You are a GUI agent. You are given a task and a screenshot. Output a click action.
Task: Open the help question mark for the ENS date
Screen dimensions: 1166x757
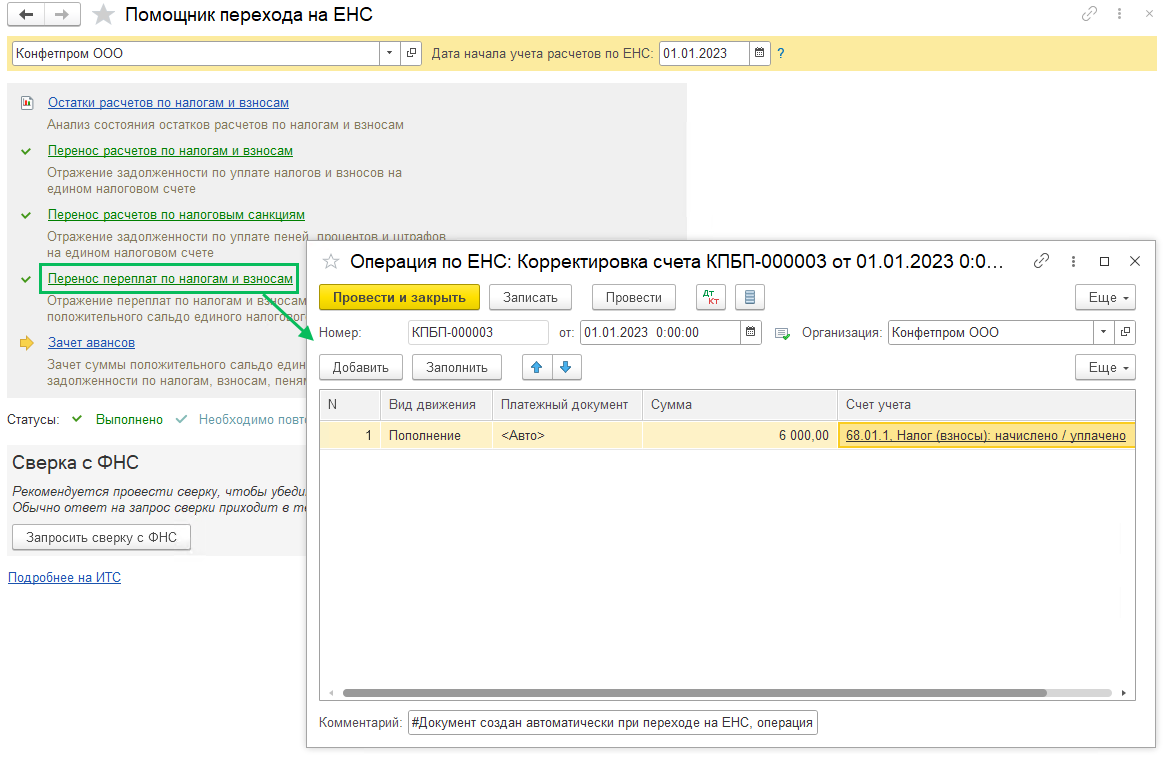pyautogui.click(x=781, y=53)
